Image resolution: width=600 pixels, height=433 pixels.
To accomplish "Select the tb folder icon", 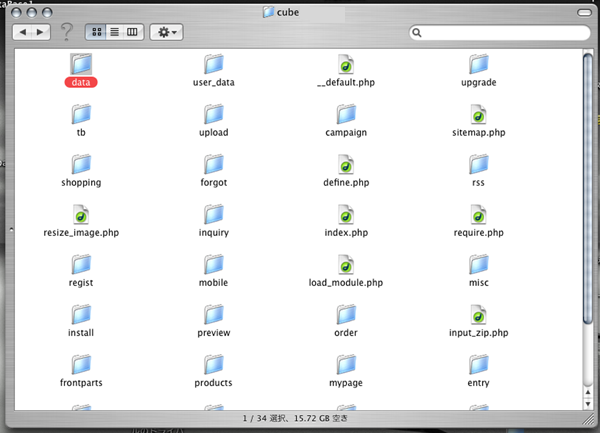I will pyautogui.click(x=81, y=114).
